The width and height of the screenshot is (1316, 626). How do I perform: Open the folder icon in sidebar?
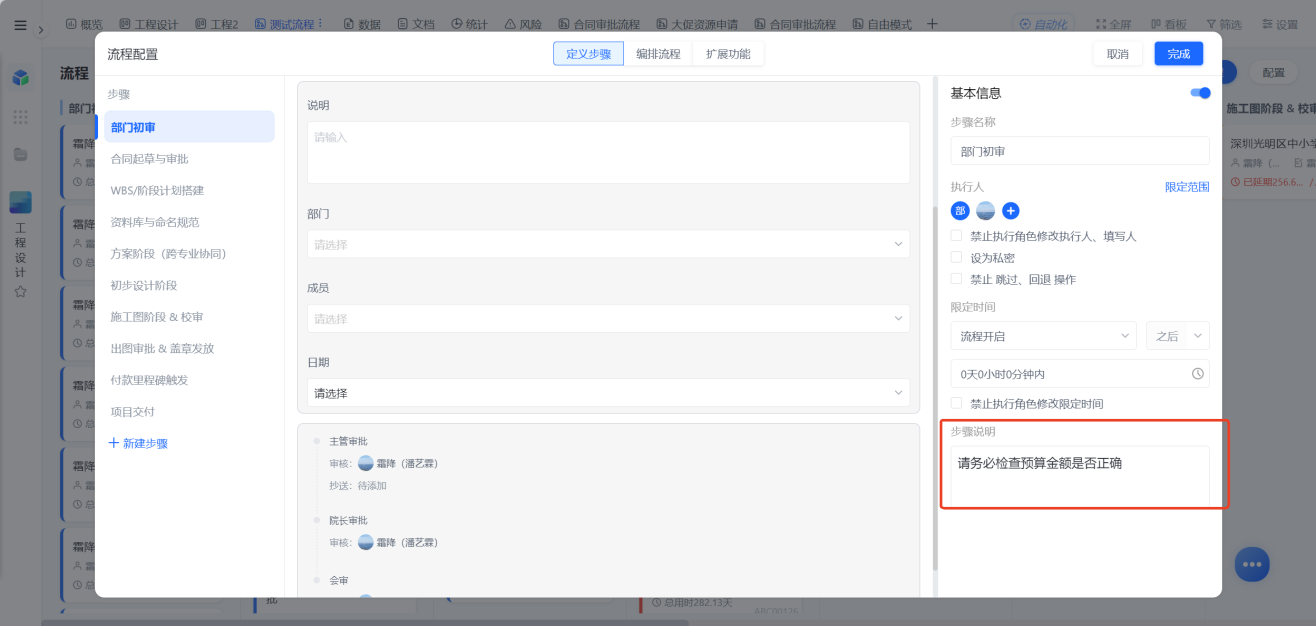(20, 154)
